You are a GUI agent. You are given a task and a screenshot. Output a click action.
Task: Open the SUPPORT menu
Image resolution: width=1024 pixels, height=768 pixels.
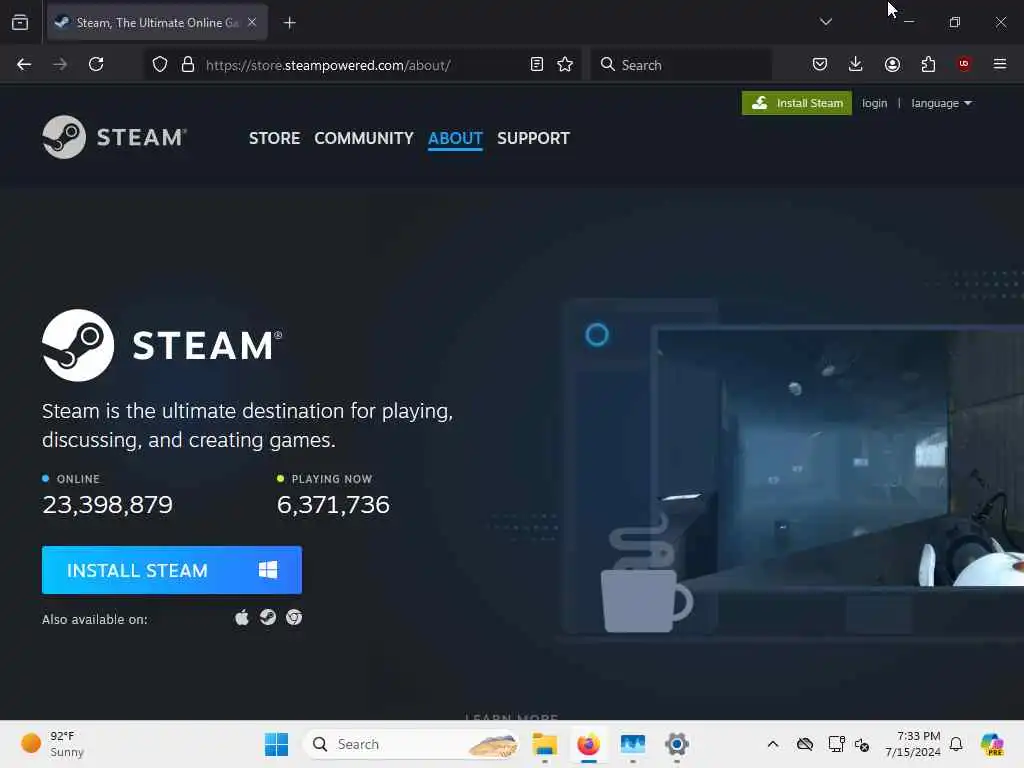534,138
